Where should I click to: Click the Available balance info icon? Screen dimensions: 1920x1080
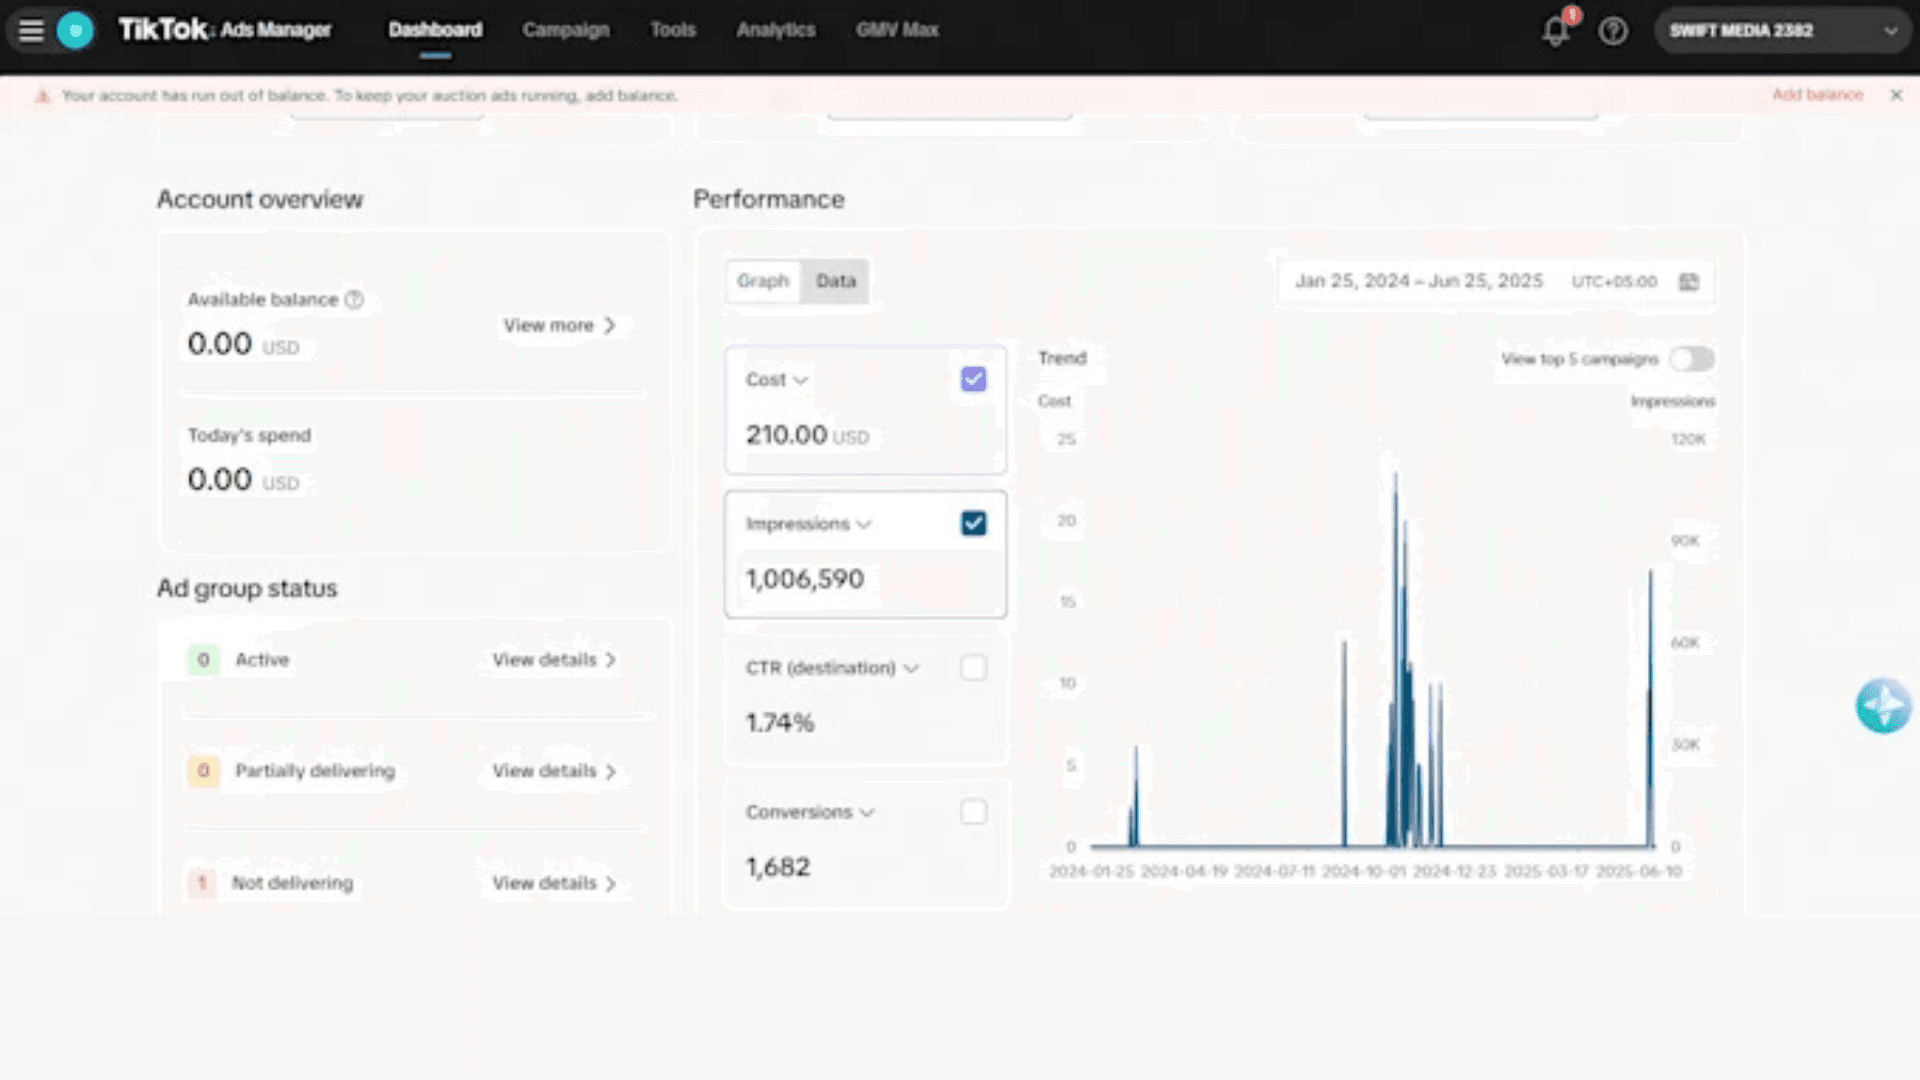354,300
